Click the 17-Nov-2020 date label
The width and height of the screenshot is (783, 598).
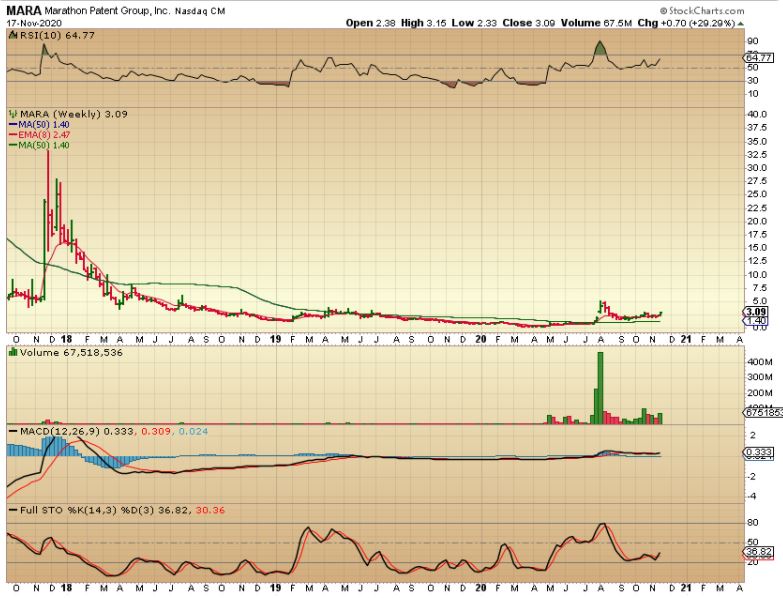(34, 23)
